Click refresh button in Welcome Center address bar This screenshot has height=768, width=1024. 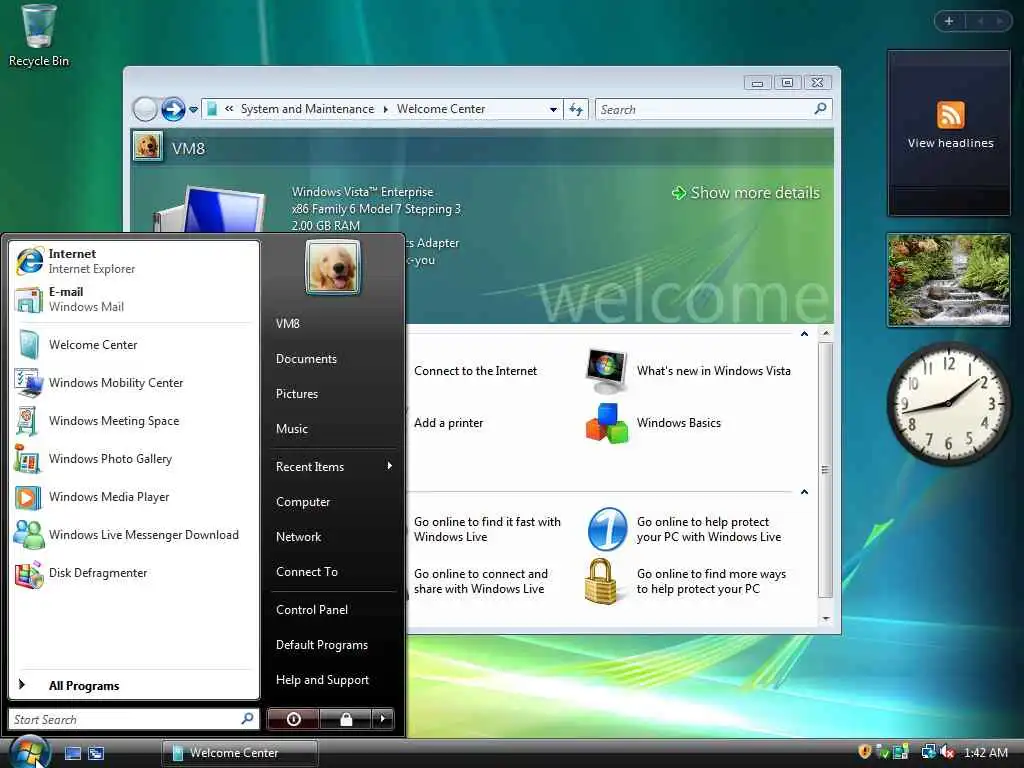576,109
